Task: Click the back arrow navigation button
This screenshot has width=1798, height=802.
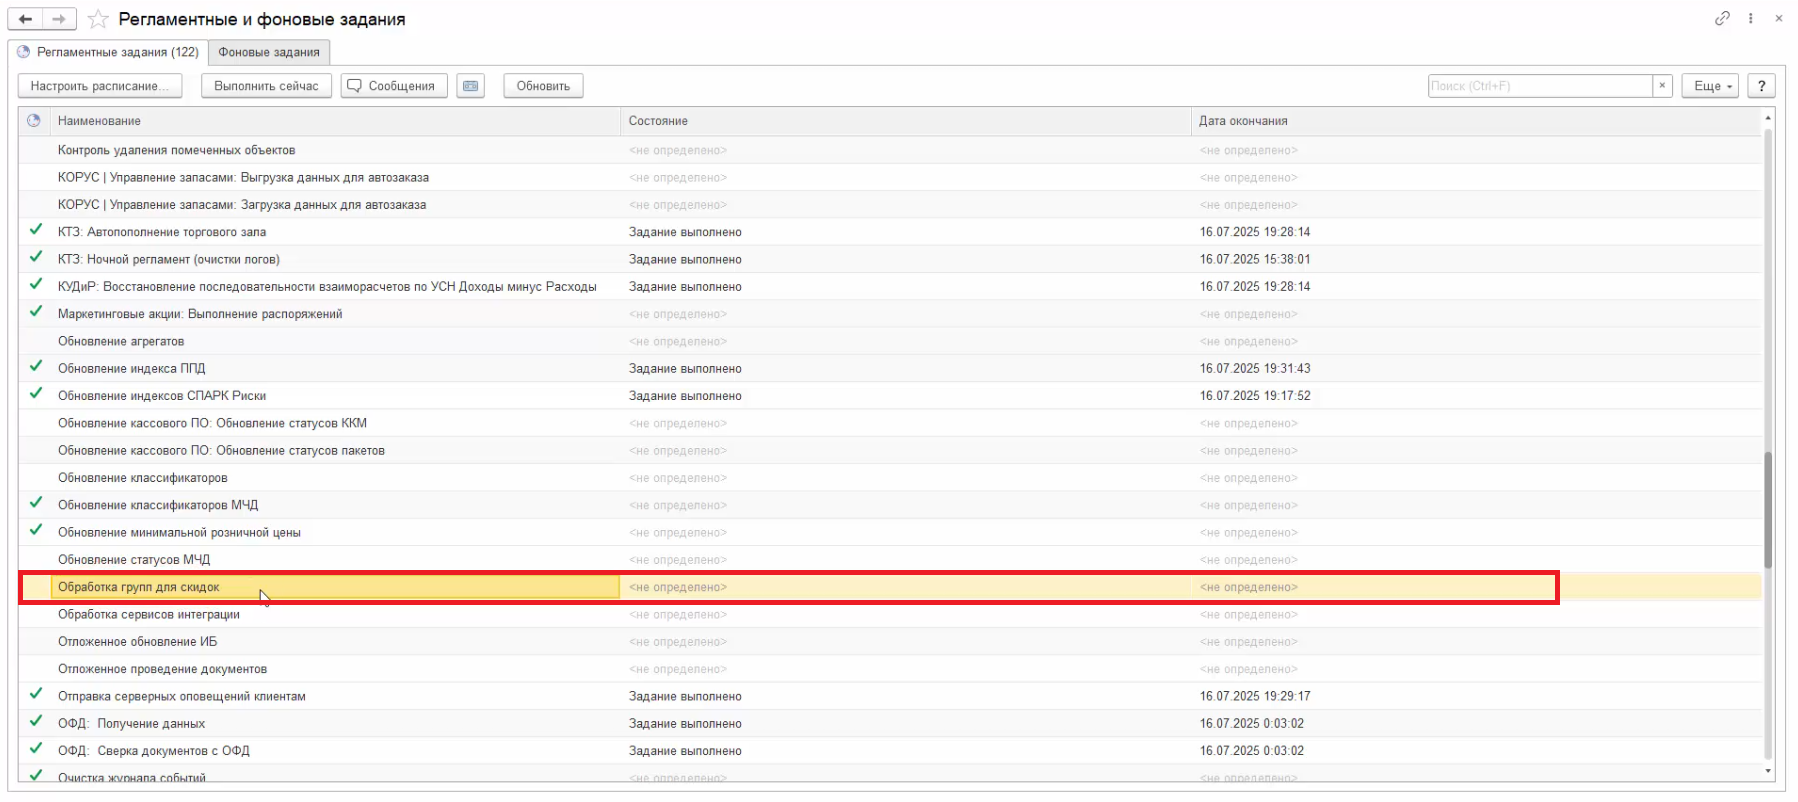Action: (x=25, y=19)
